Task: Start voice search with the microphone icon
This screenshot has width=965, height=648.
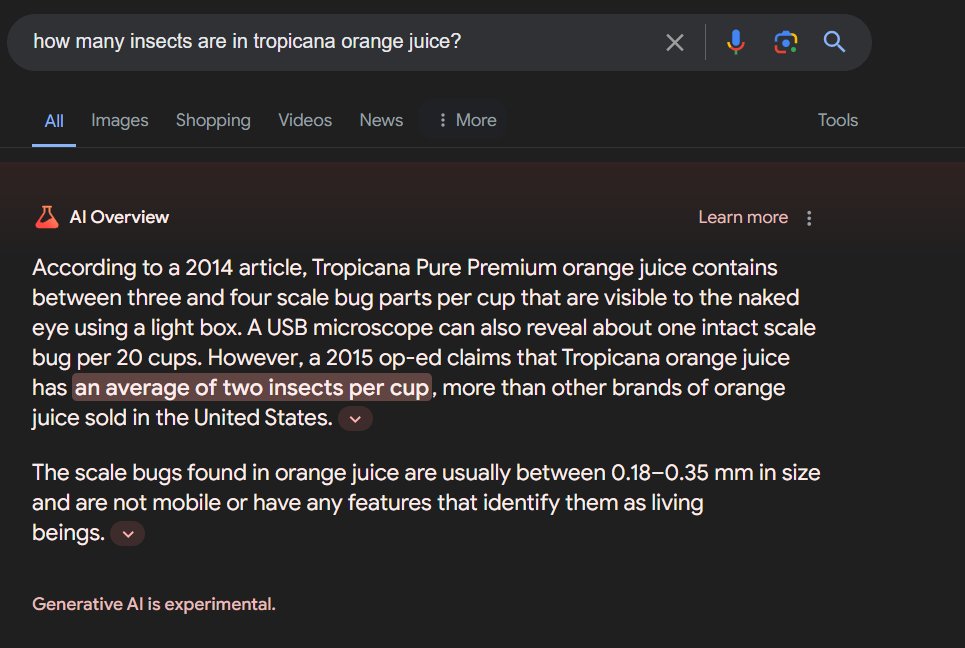Action: pos(735,42)
